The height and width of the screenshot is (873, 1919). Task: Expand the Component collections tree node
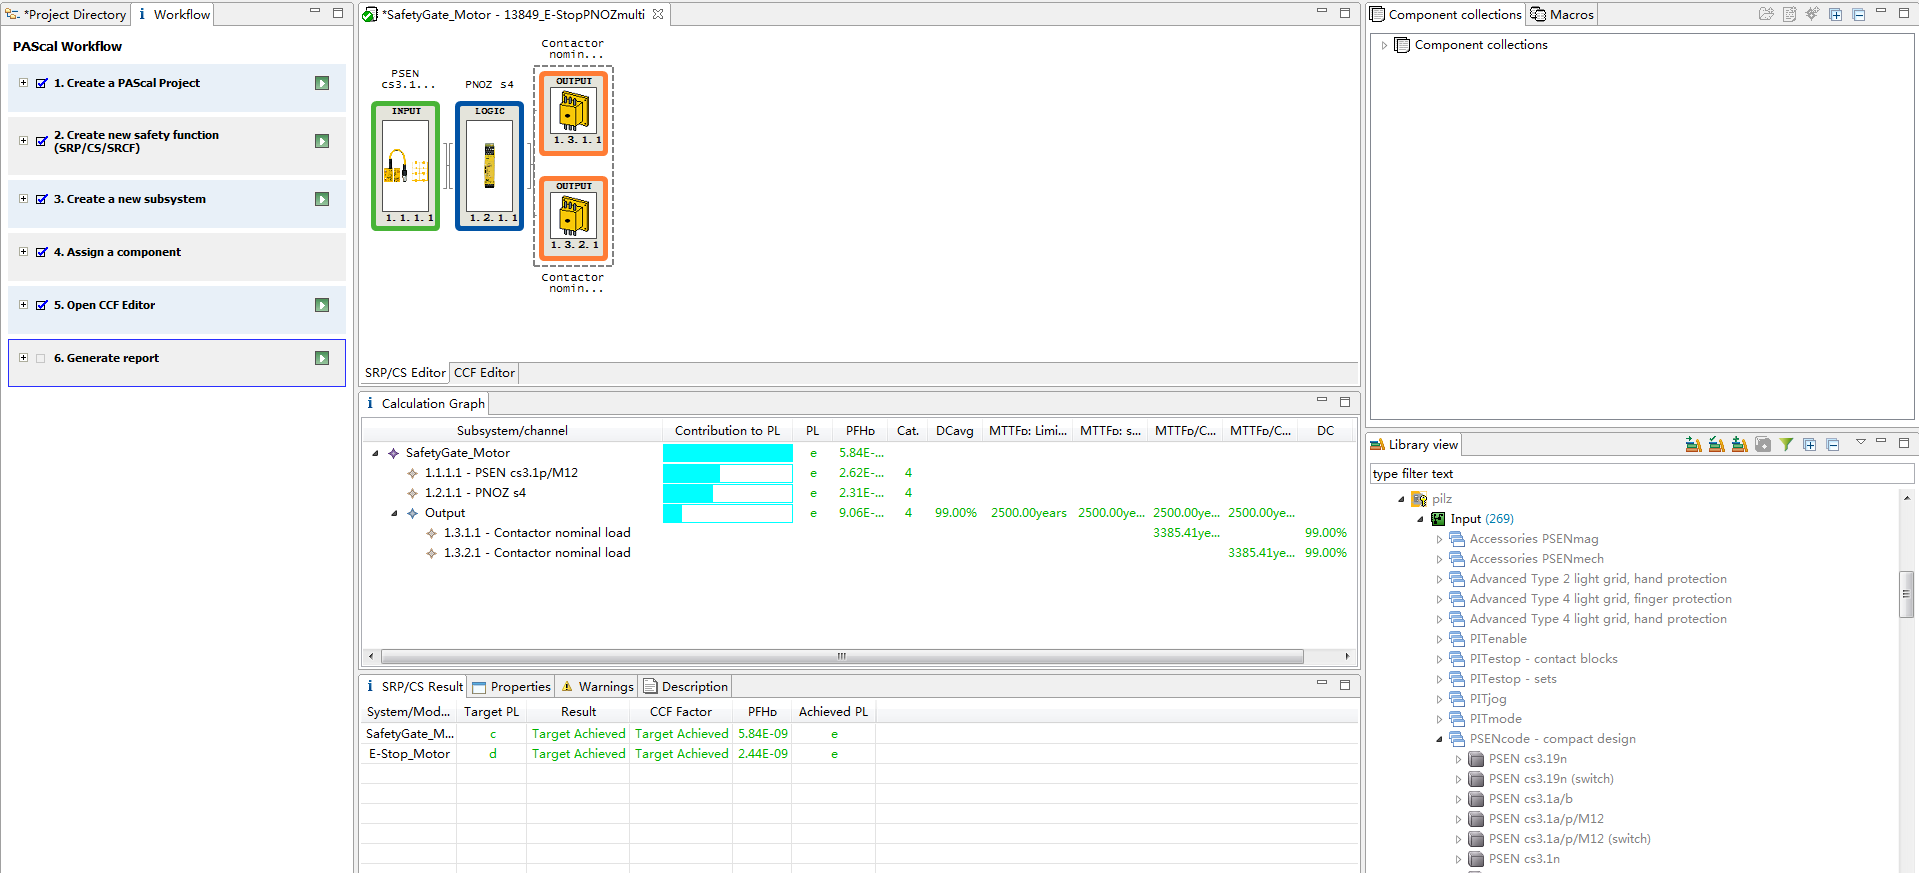pyautogui.click(x=1384, y=45)
